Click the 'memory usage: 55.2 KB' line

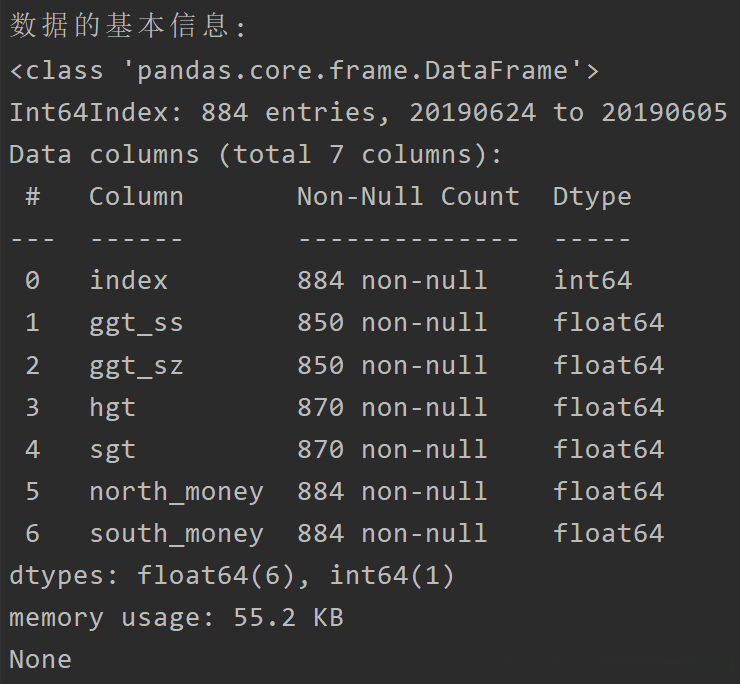point(176,617)
